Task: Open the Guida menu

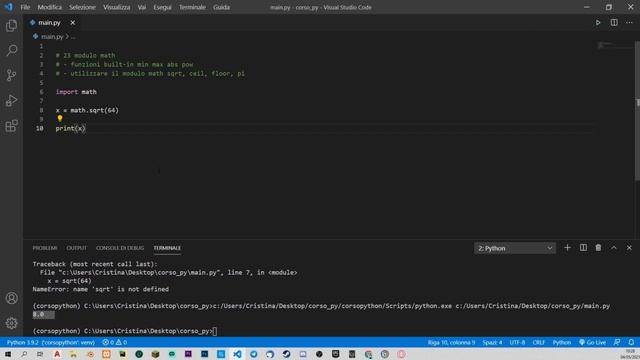Action: point(221,7)
